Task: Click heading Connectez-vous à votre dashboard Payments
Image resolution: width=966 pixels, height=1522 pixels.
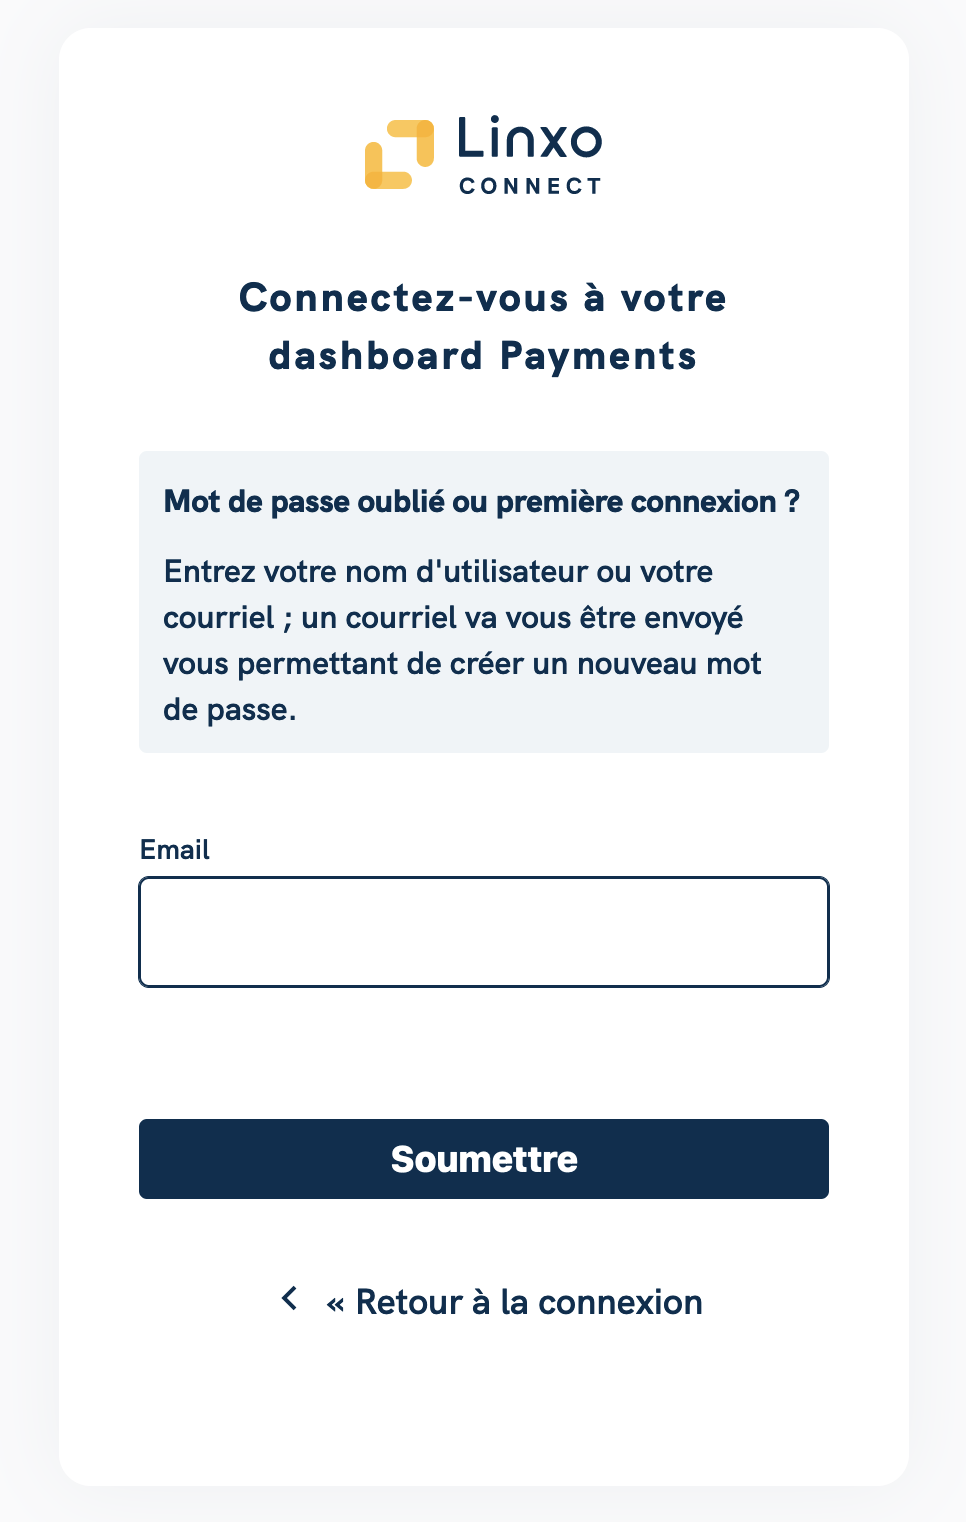Action: click(483, 327)
